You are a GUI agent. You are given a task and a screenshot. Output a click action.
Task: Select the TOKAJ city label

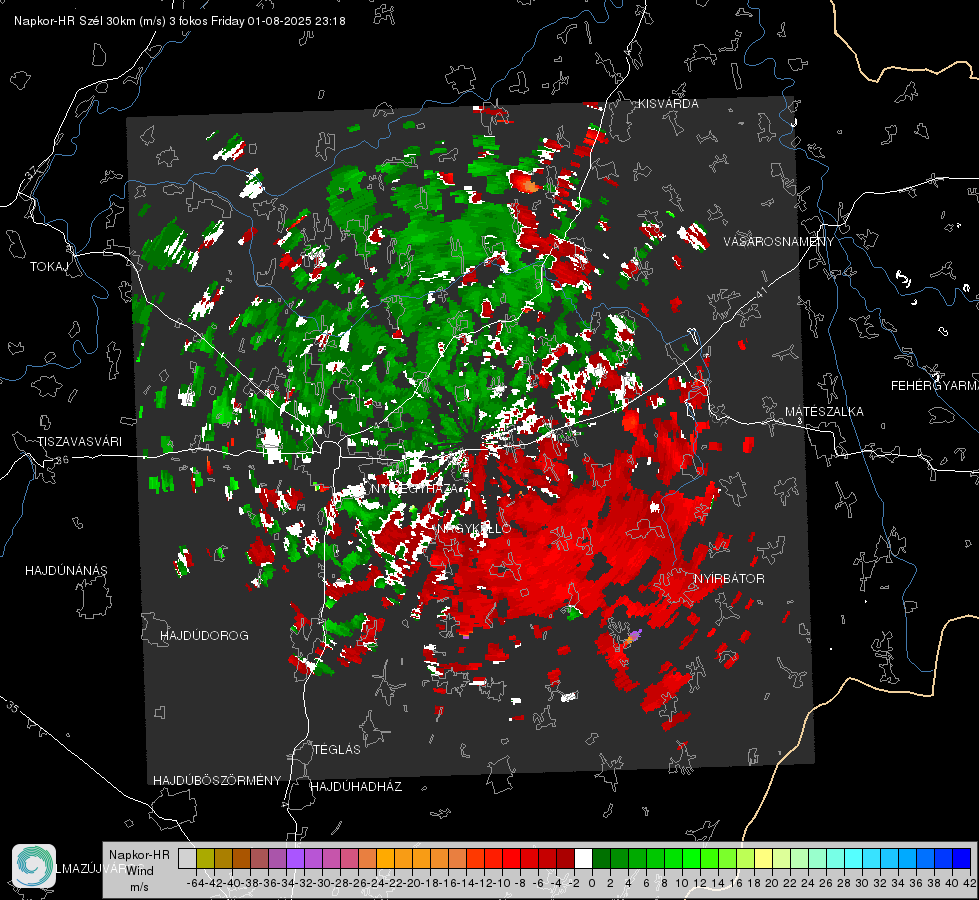pyautogui.click(x=49, y=267)
